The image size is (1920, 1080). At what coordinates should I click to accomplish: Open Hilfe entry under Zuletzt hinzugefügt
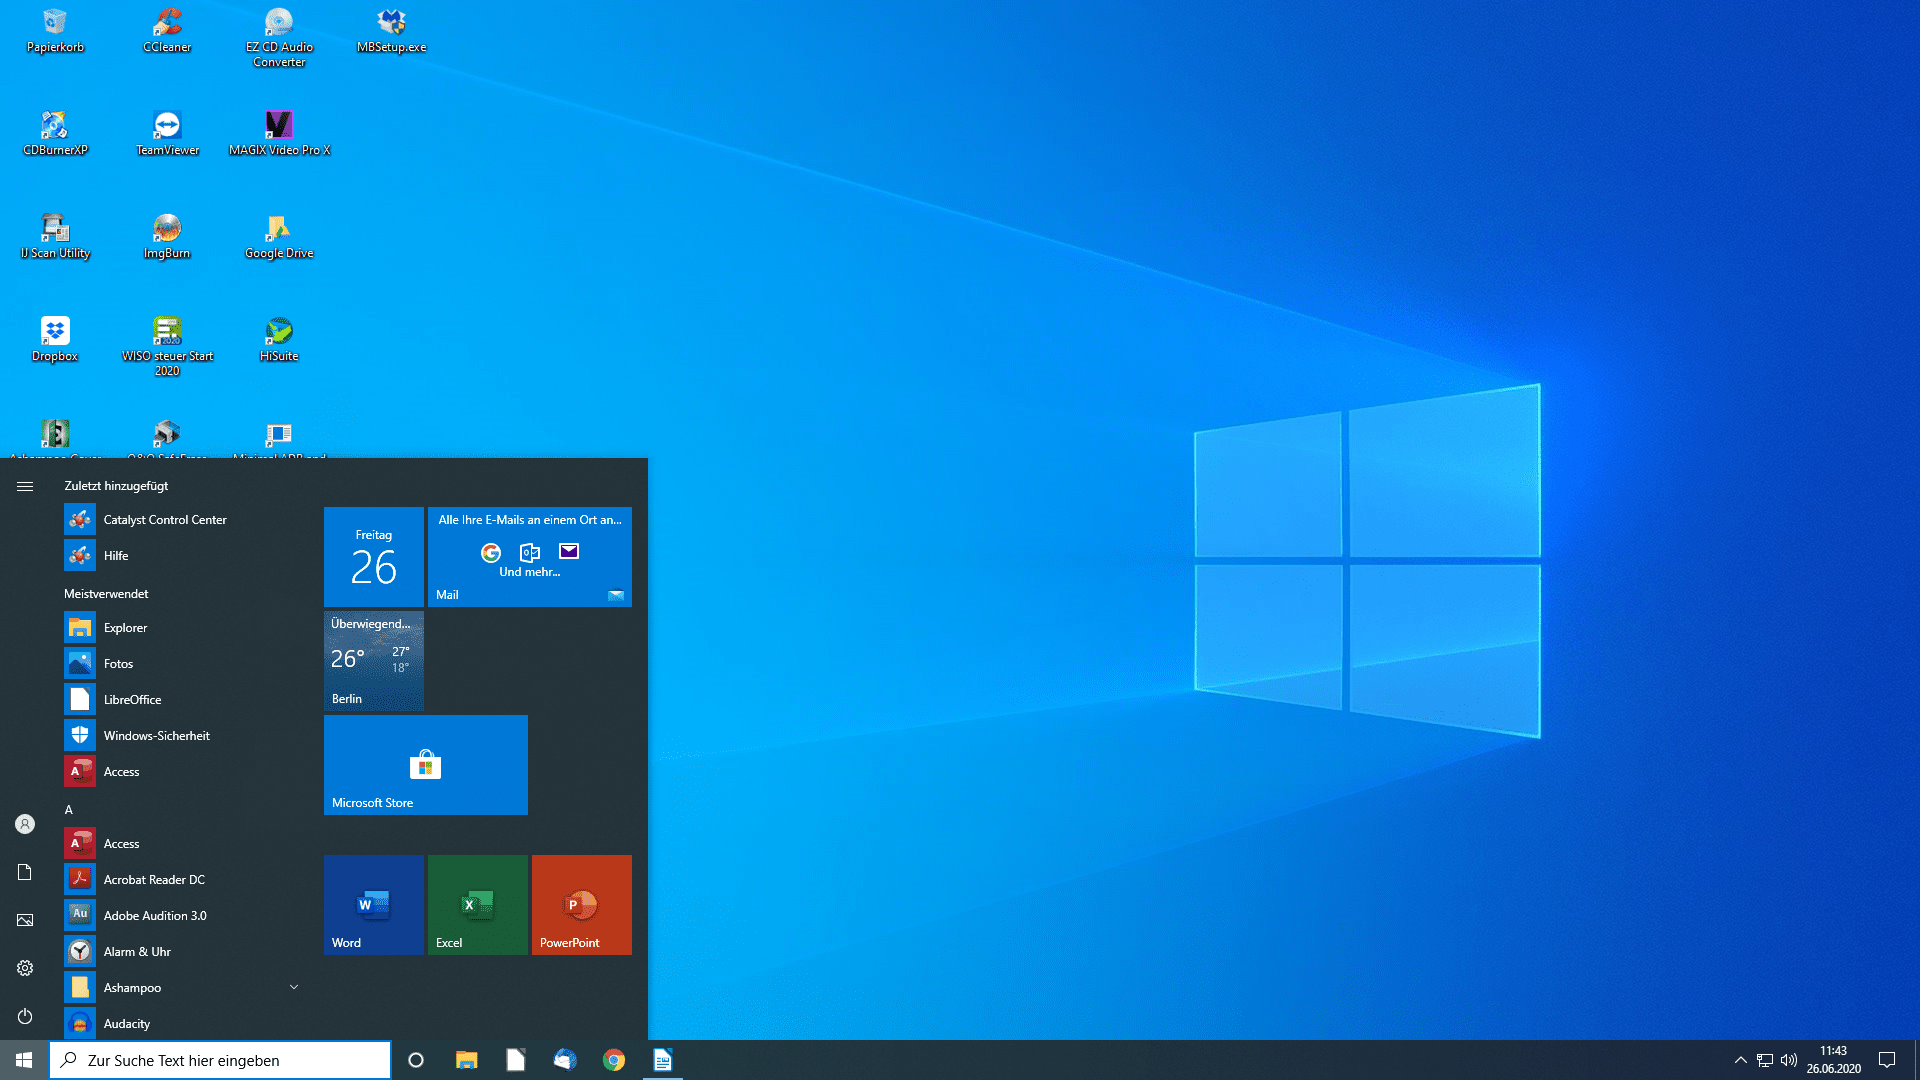[185, 556]
